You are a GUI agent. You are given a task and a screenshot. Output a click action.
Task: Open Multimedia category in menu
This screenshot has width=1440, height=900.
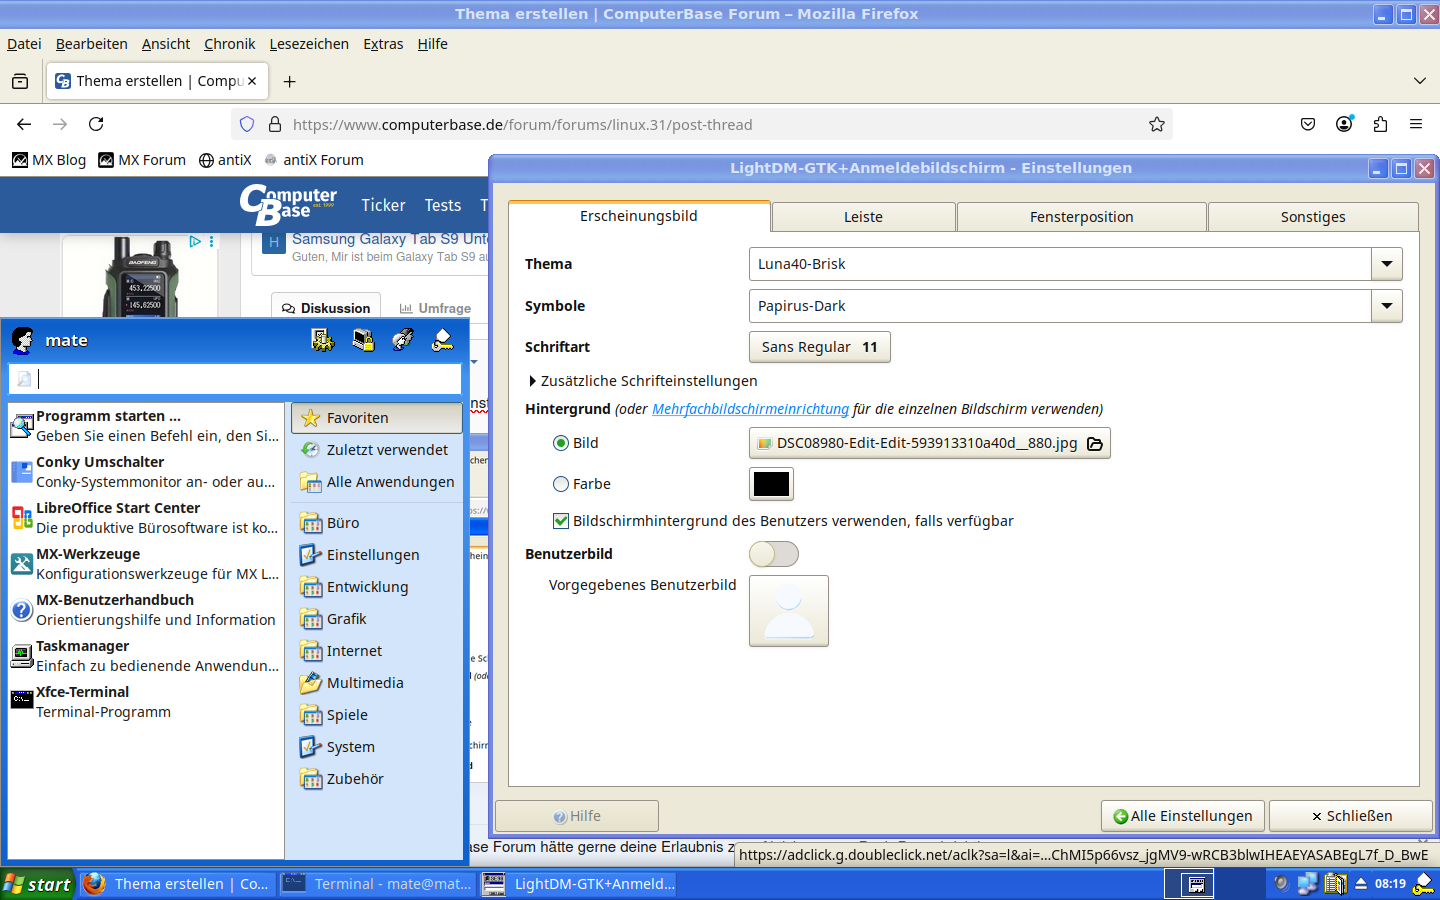[377, 683]
